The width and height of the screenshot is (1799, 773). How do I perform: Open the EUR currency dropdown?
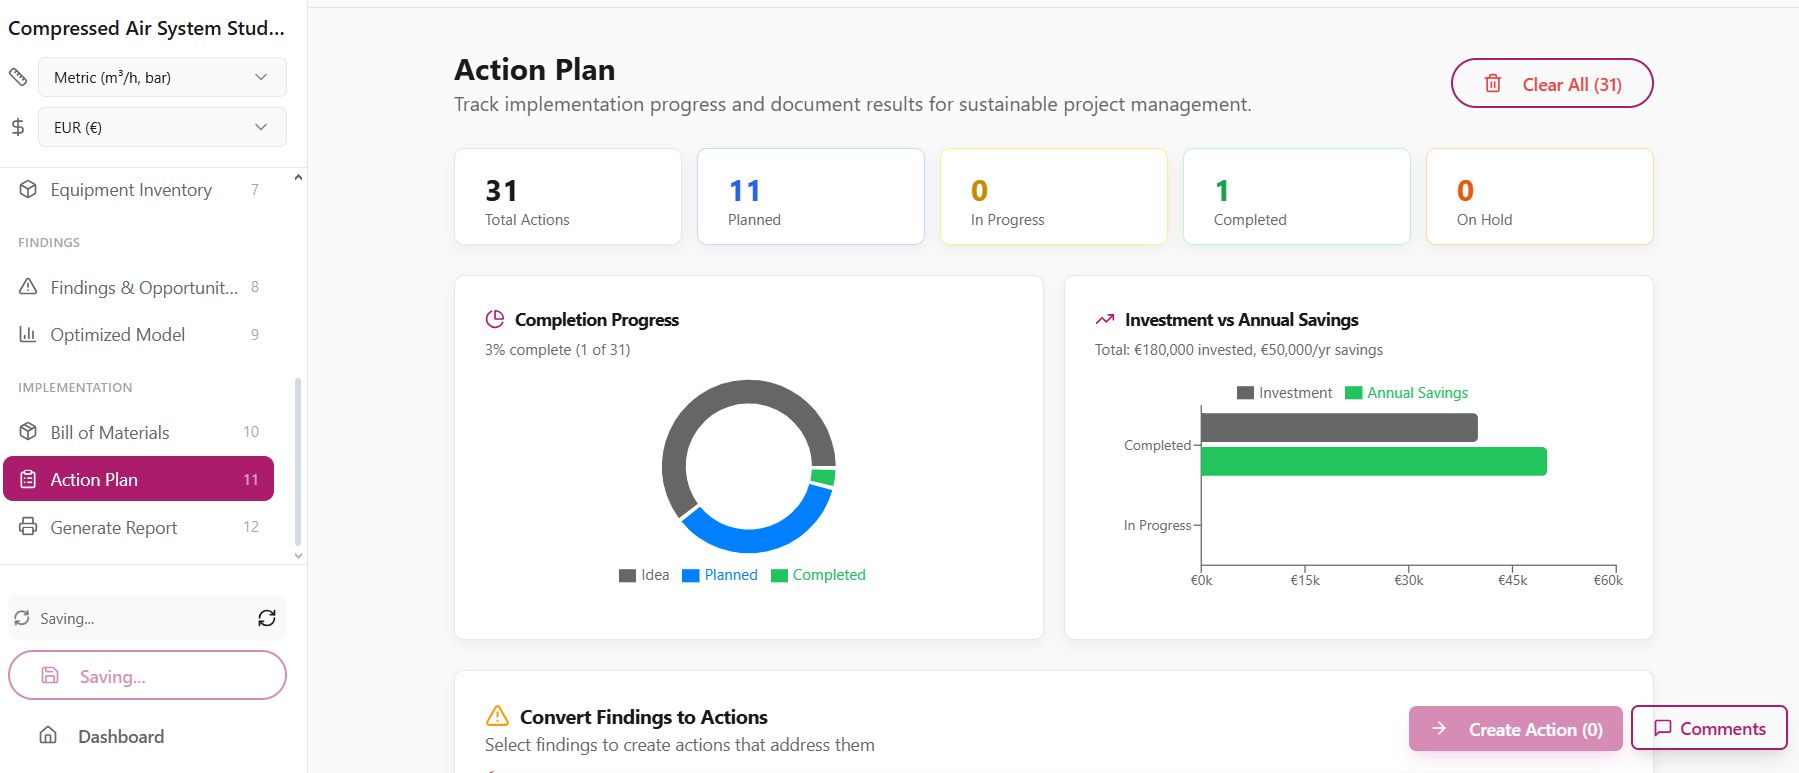(x=162, y=127)
